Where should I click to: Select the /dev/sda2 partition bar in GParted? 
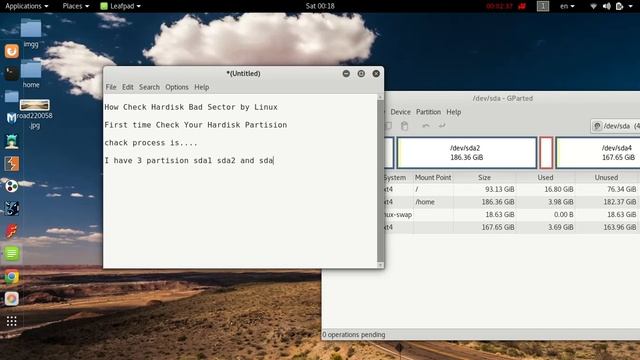[467, 153]
